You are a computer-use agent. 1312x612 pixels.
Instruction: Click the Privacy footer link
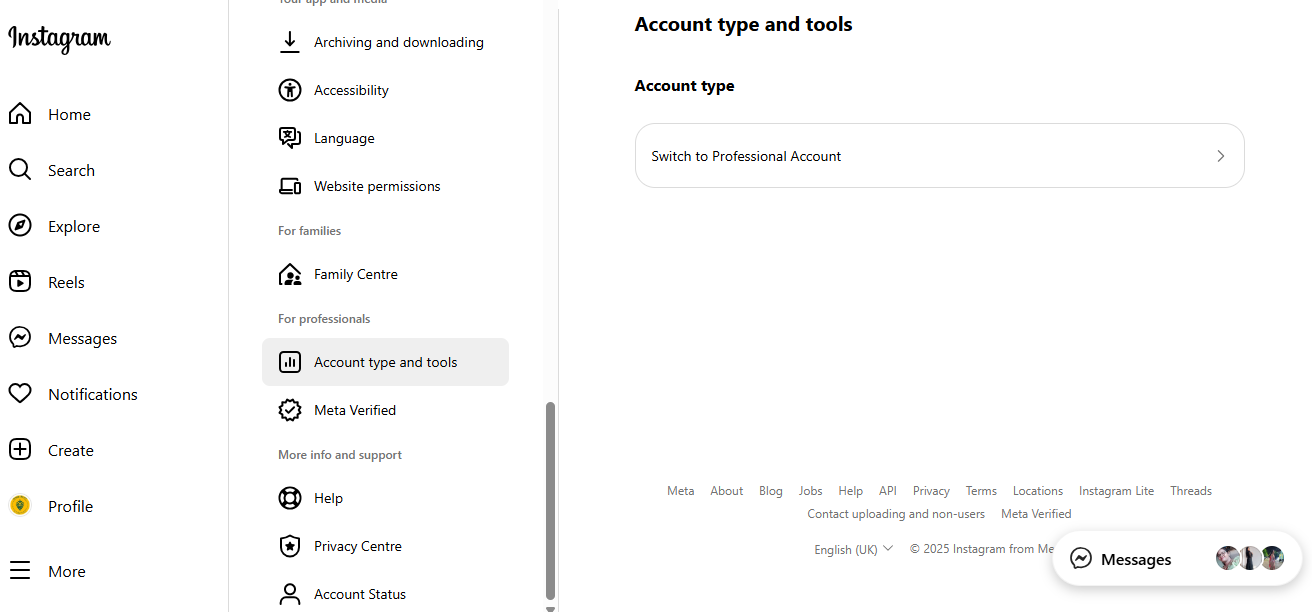tap(931, 491)
